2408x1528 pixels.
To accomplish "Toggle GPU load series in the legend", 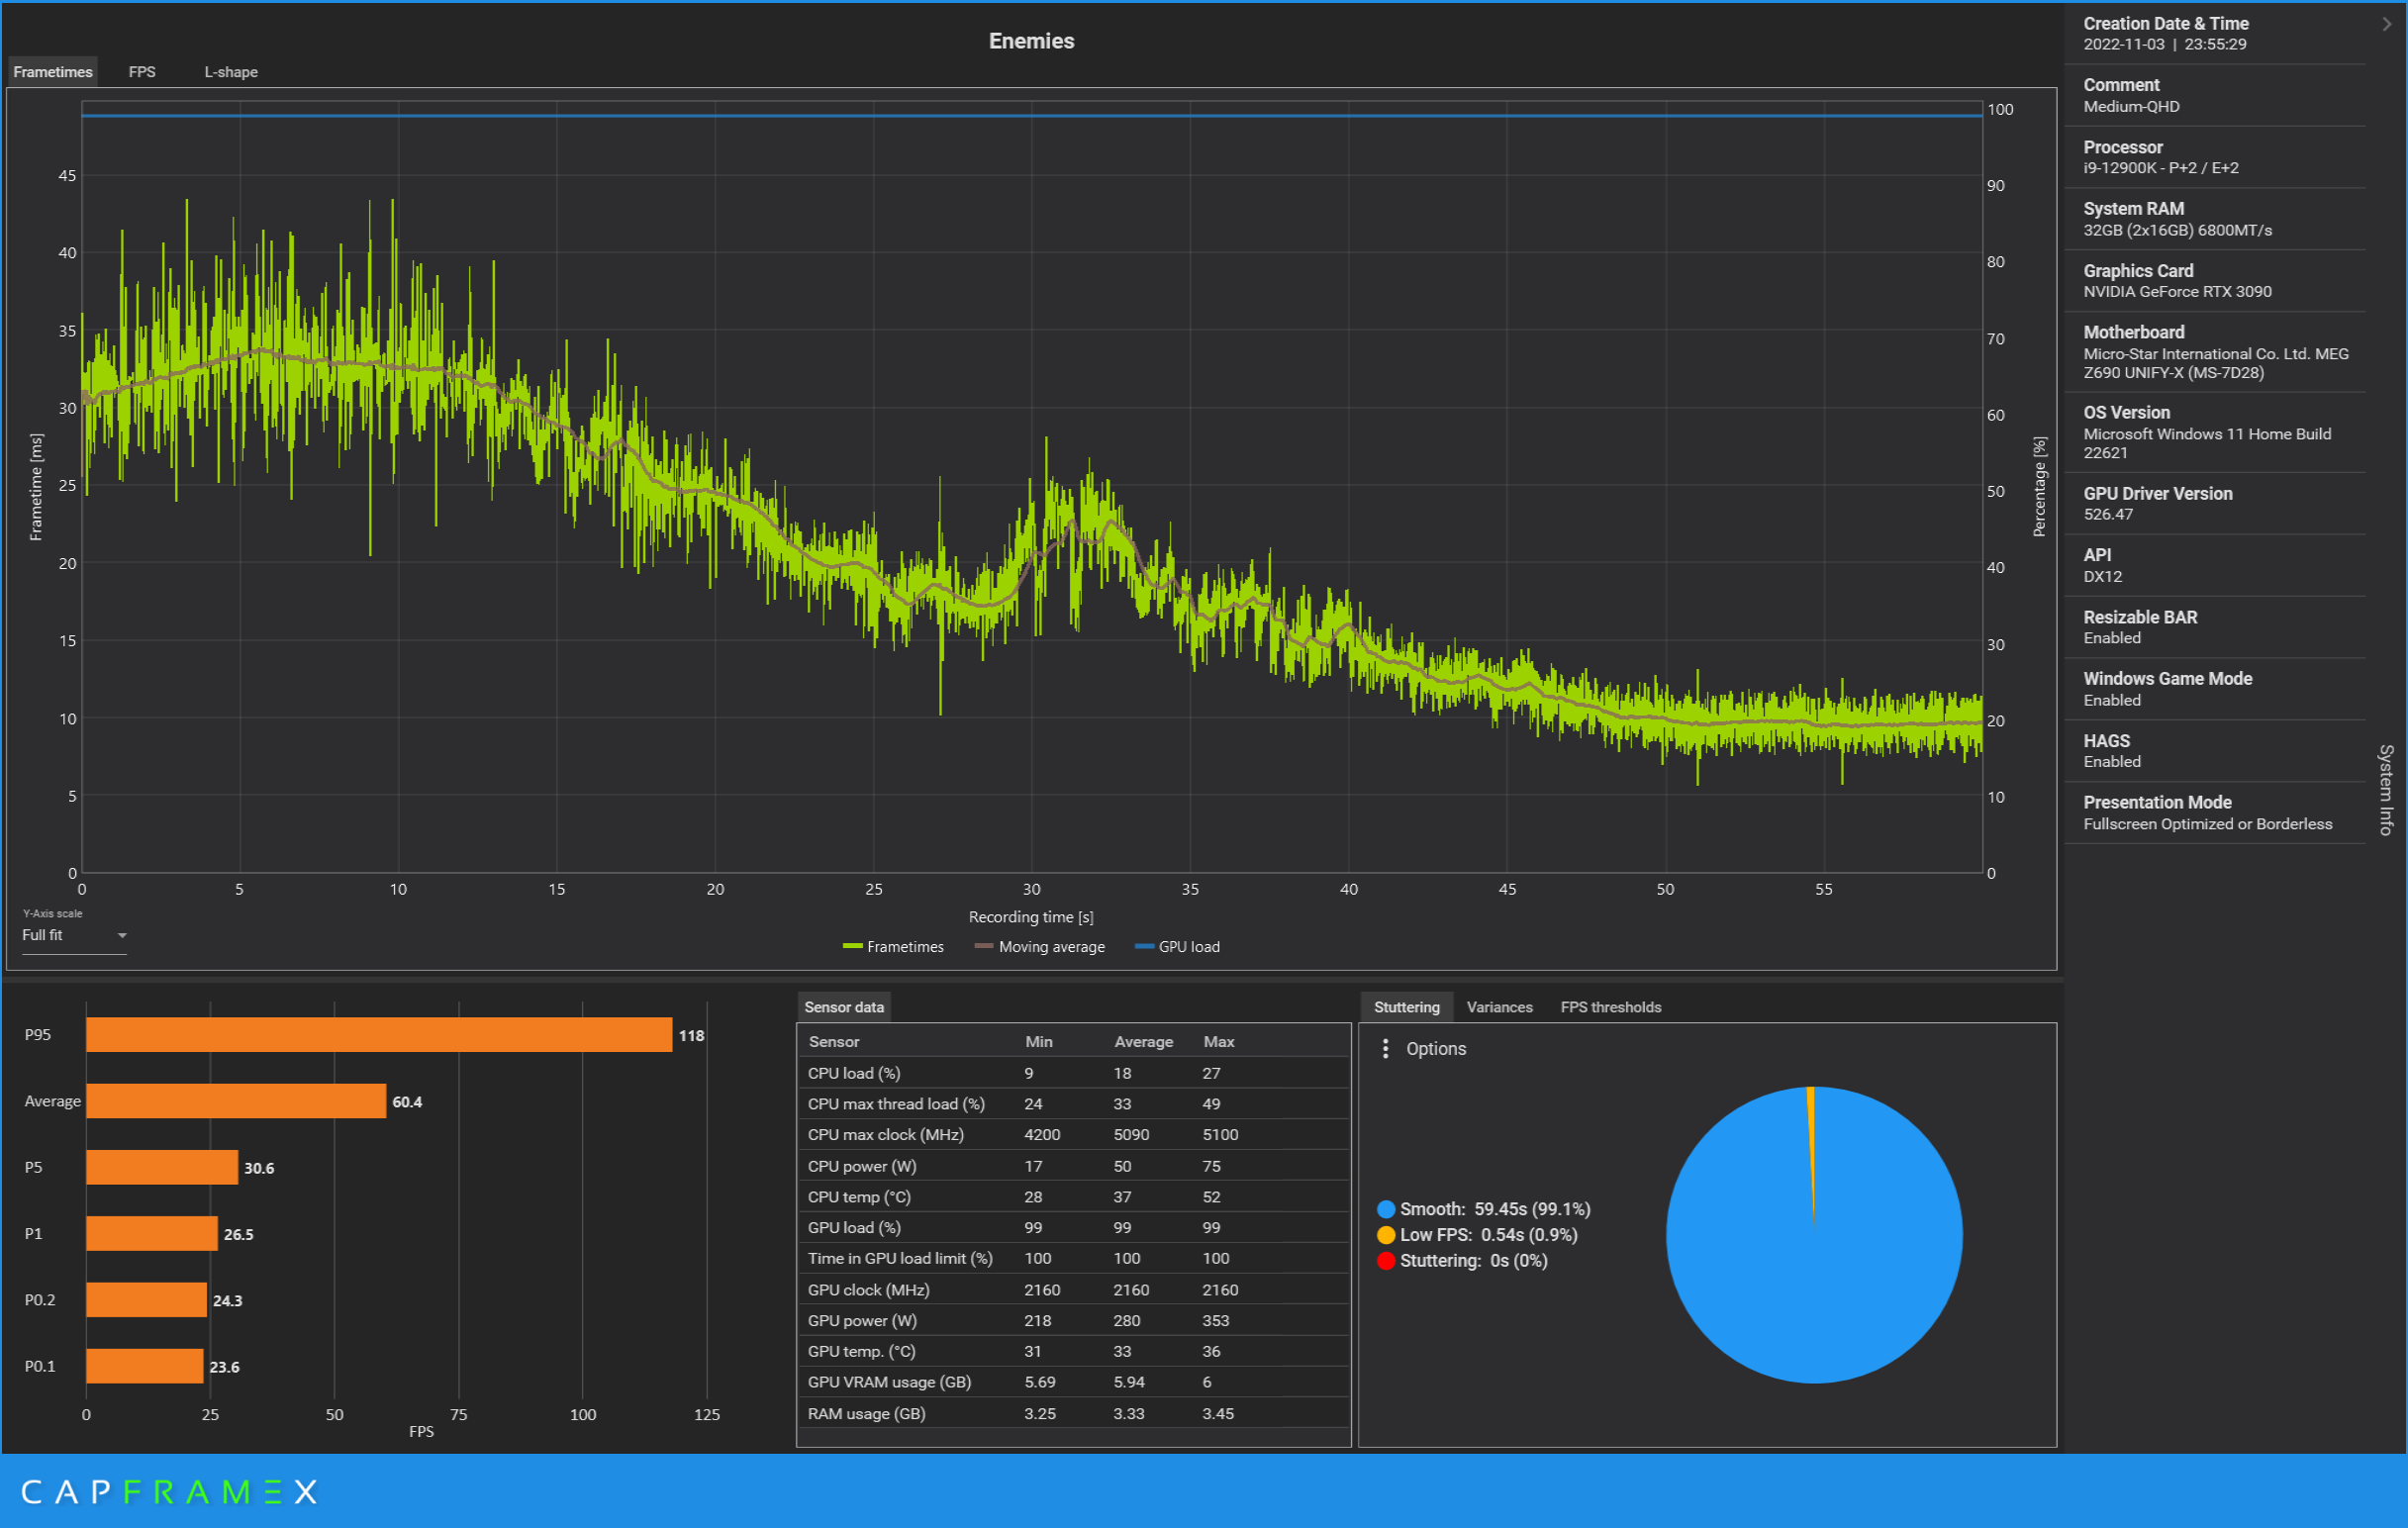I will [x=1177, y=946].
